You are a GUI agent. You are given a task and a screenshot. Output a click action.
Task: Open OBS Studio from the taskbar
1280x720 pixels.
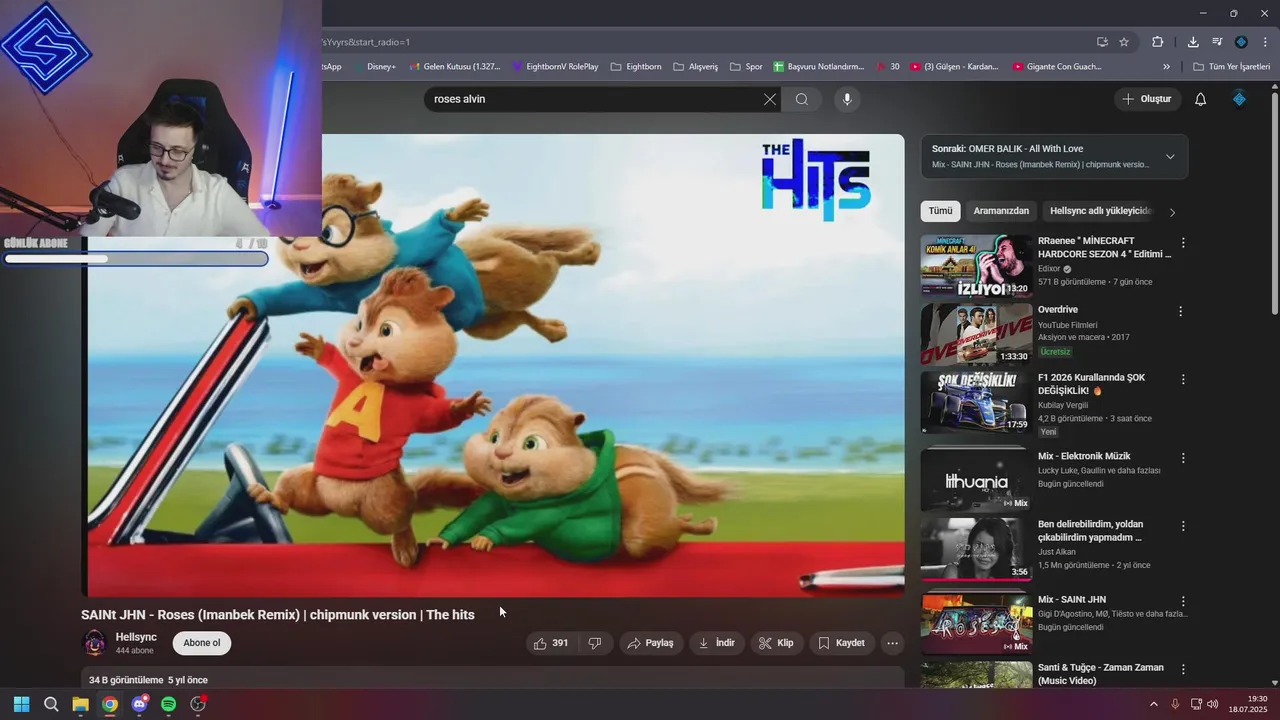pyautogui.click(x=198, y=704)
